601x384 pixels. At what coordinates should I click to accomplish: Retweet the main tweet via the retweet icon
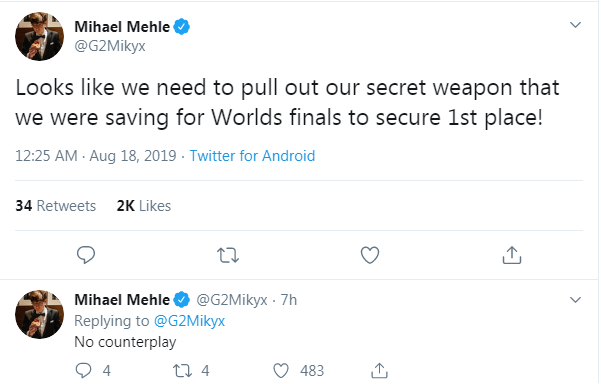click(228, 255)
